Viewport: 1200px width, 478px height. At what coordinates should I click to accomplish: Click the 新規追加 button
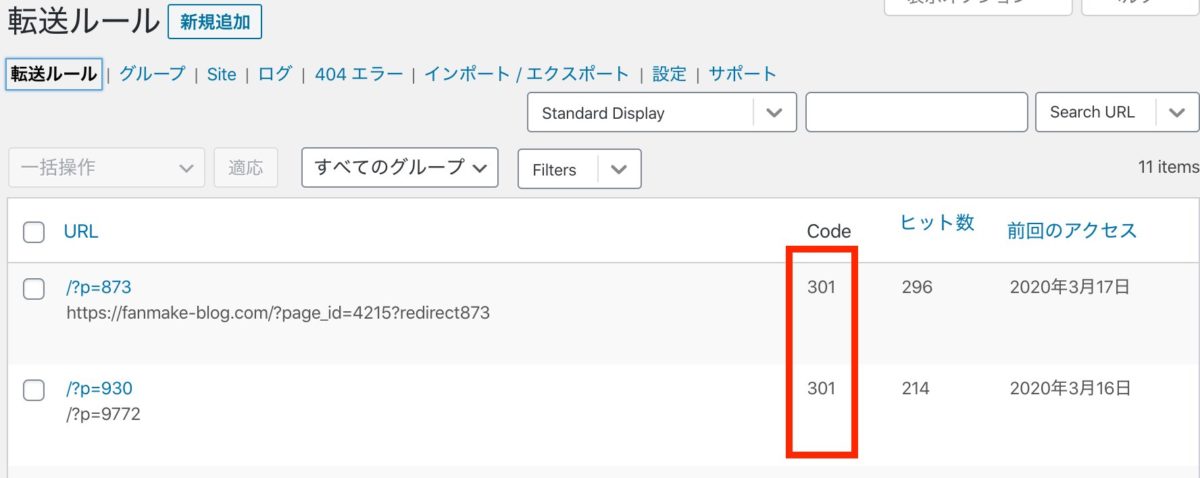coord(215,21)
